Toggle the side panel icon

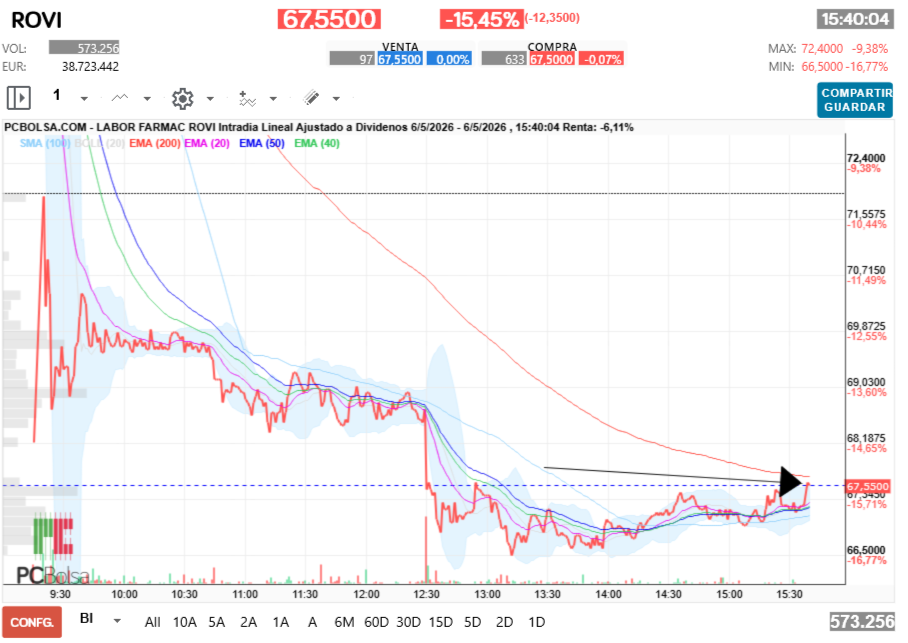pos(19,97)
